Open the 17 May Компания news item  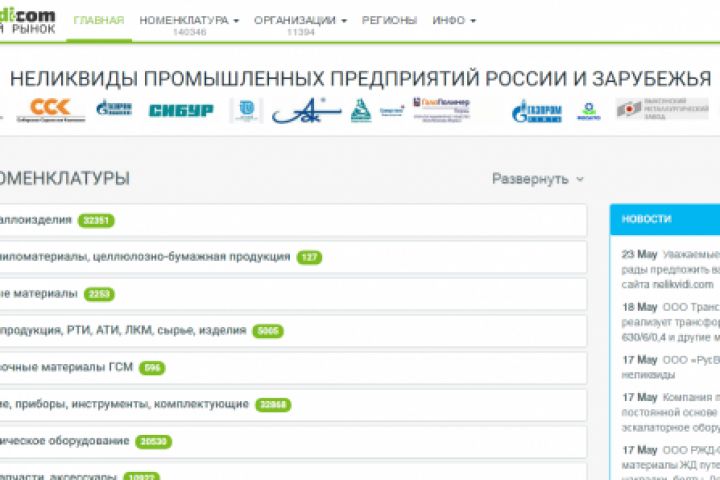click(x=671, y=412)
